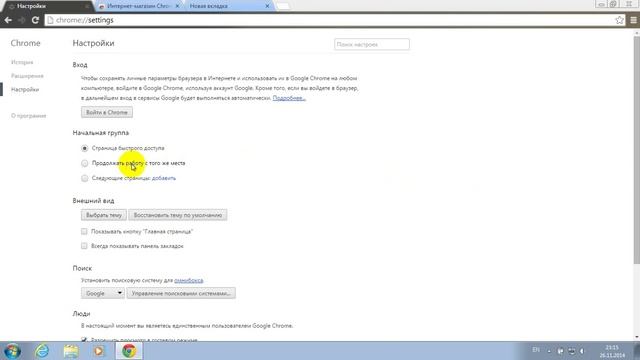Open Расширения in the sidebar

coord(27,76)
